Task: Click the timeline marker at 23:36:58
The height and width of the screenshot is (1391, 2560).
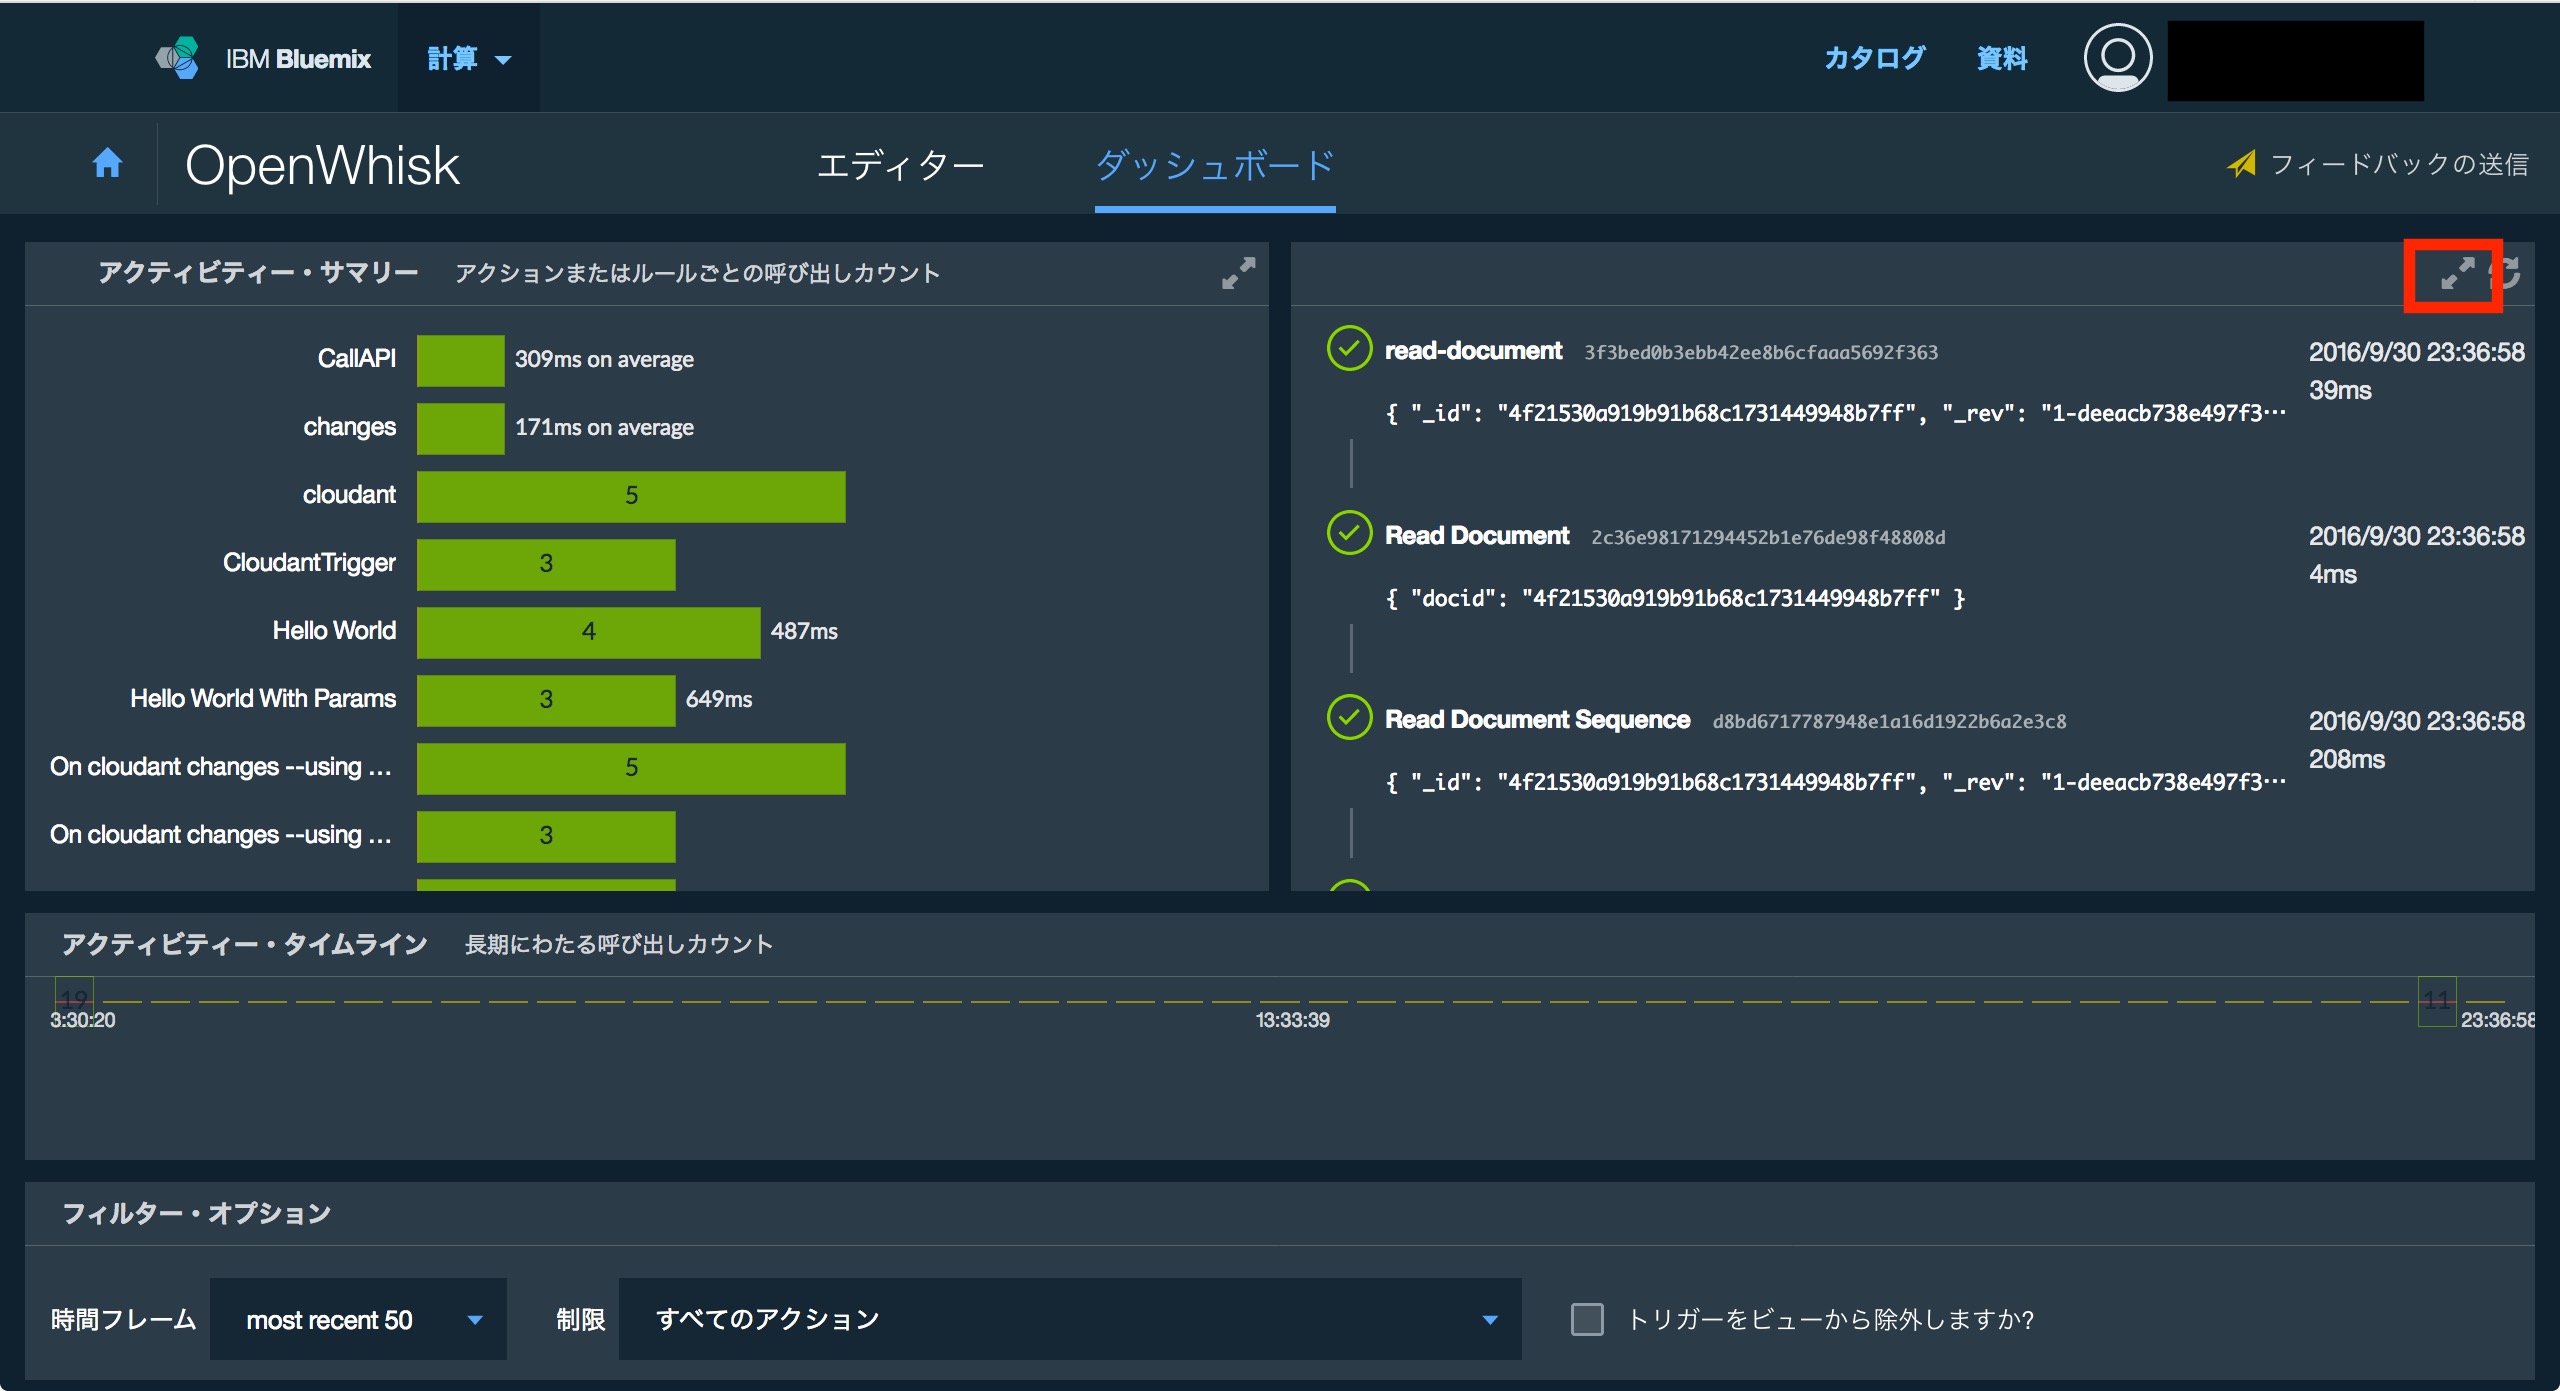Action: [x=2437, y=1001]
